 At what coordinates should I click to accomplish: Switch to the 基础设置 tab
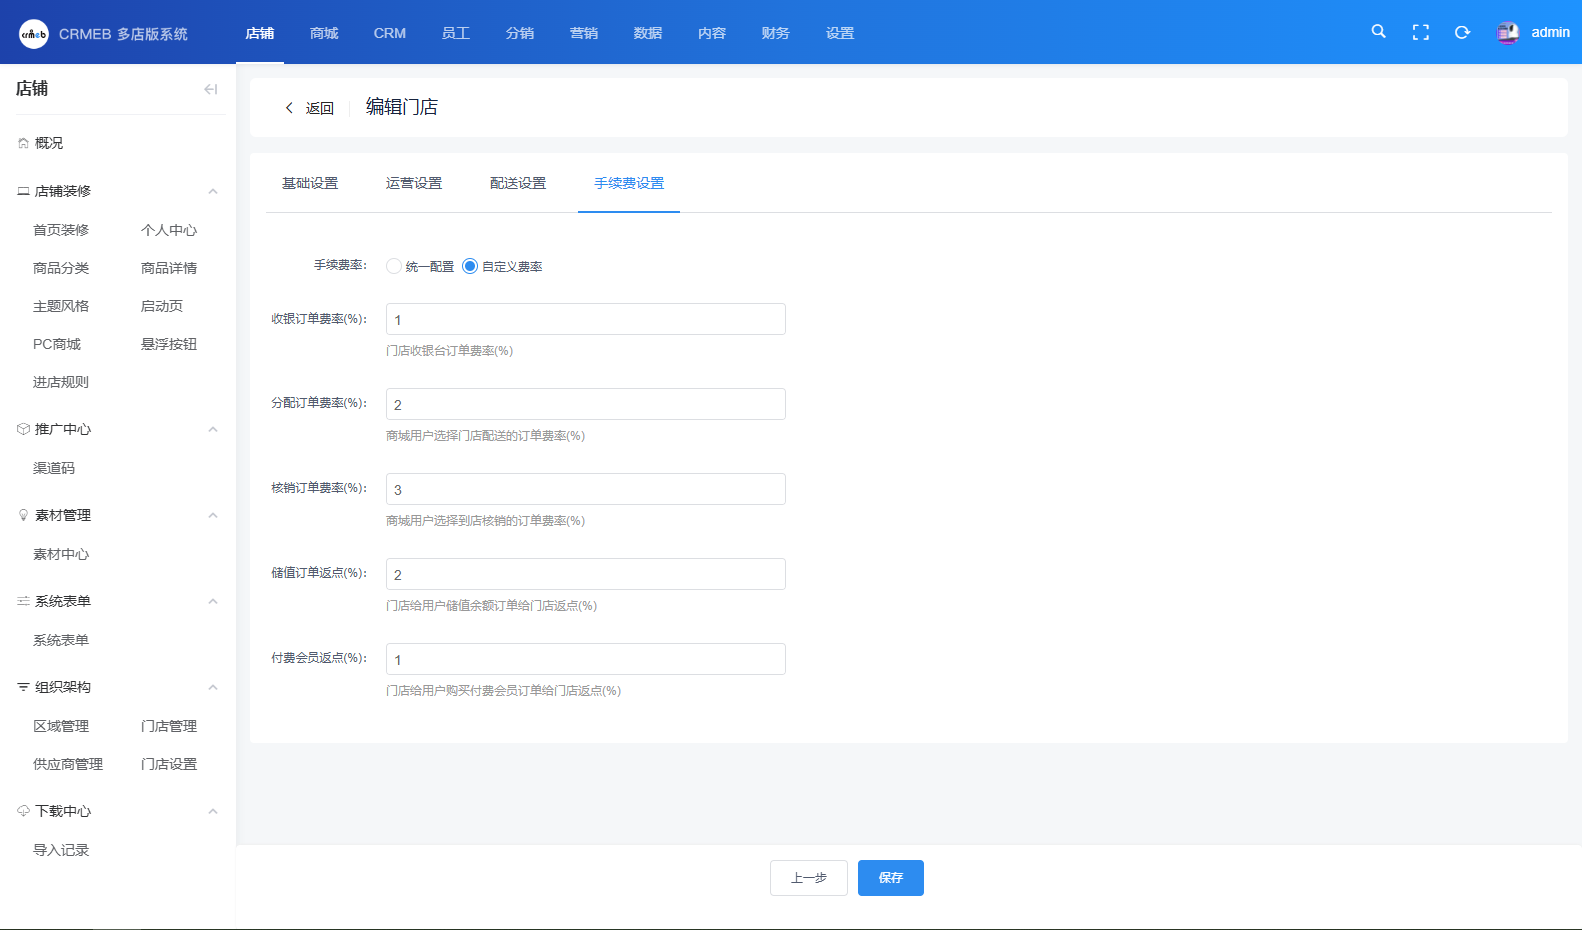[x=310, y=183]
